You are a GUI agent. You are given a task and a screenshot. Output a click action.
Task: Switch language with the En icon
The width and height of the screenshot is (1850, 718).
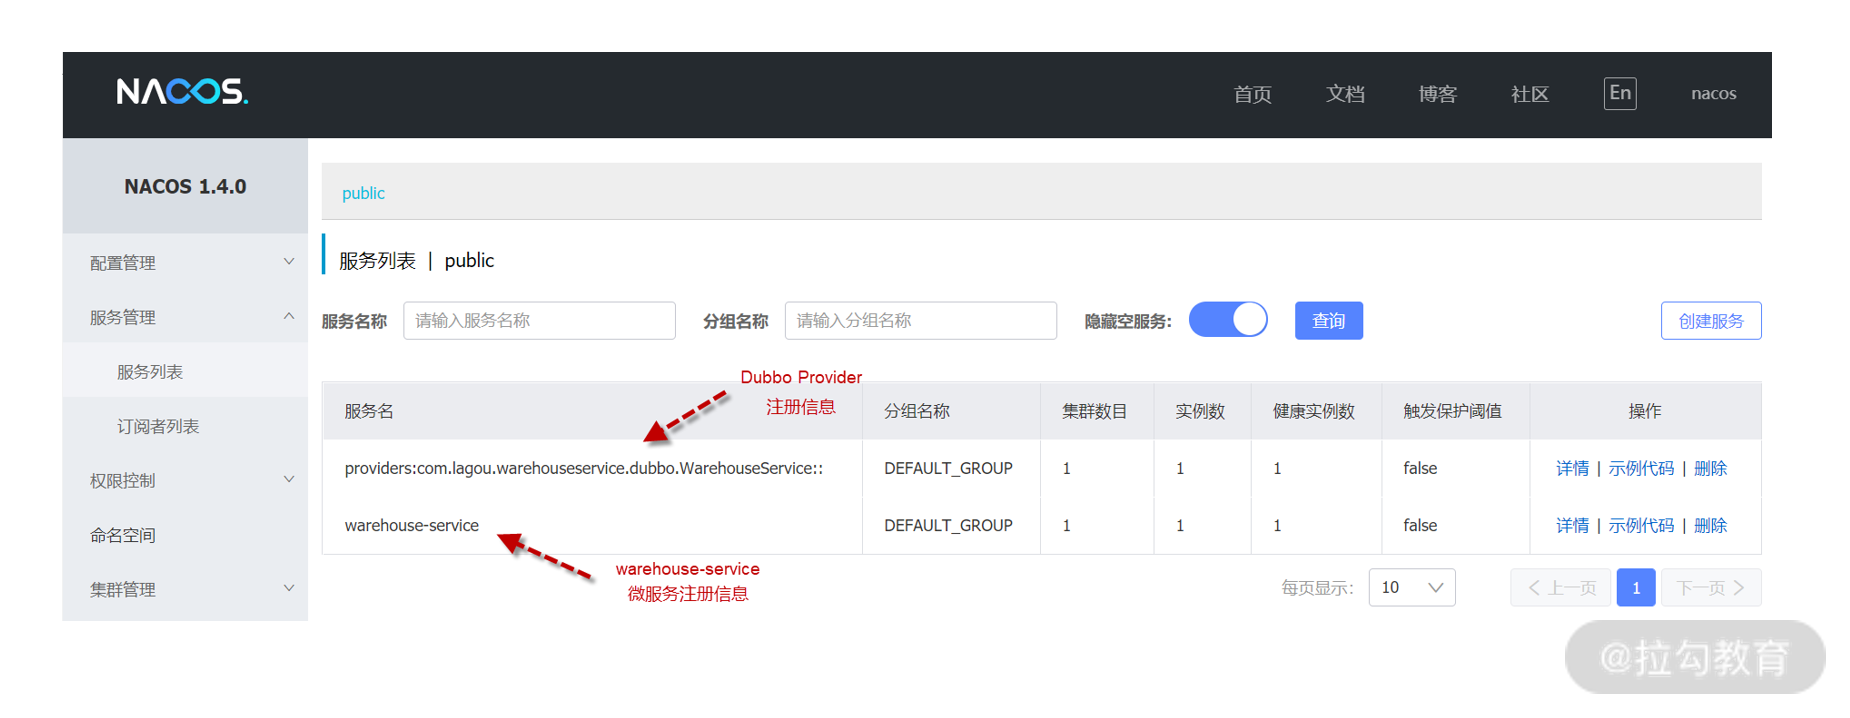[x=1619, y=93]
